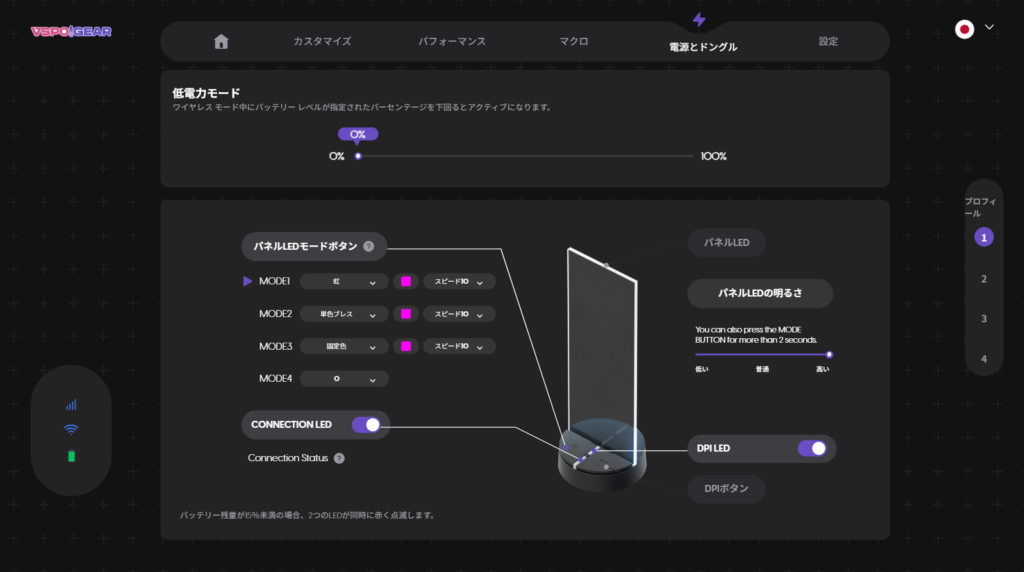Expand the MODE2 speed dropdown
This screenshot has width=1024, height=572.
(459, 314)
